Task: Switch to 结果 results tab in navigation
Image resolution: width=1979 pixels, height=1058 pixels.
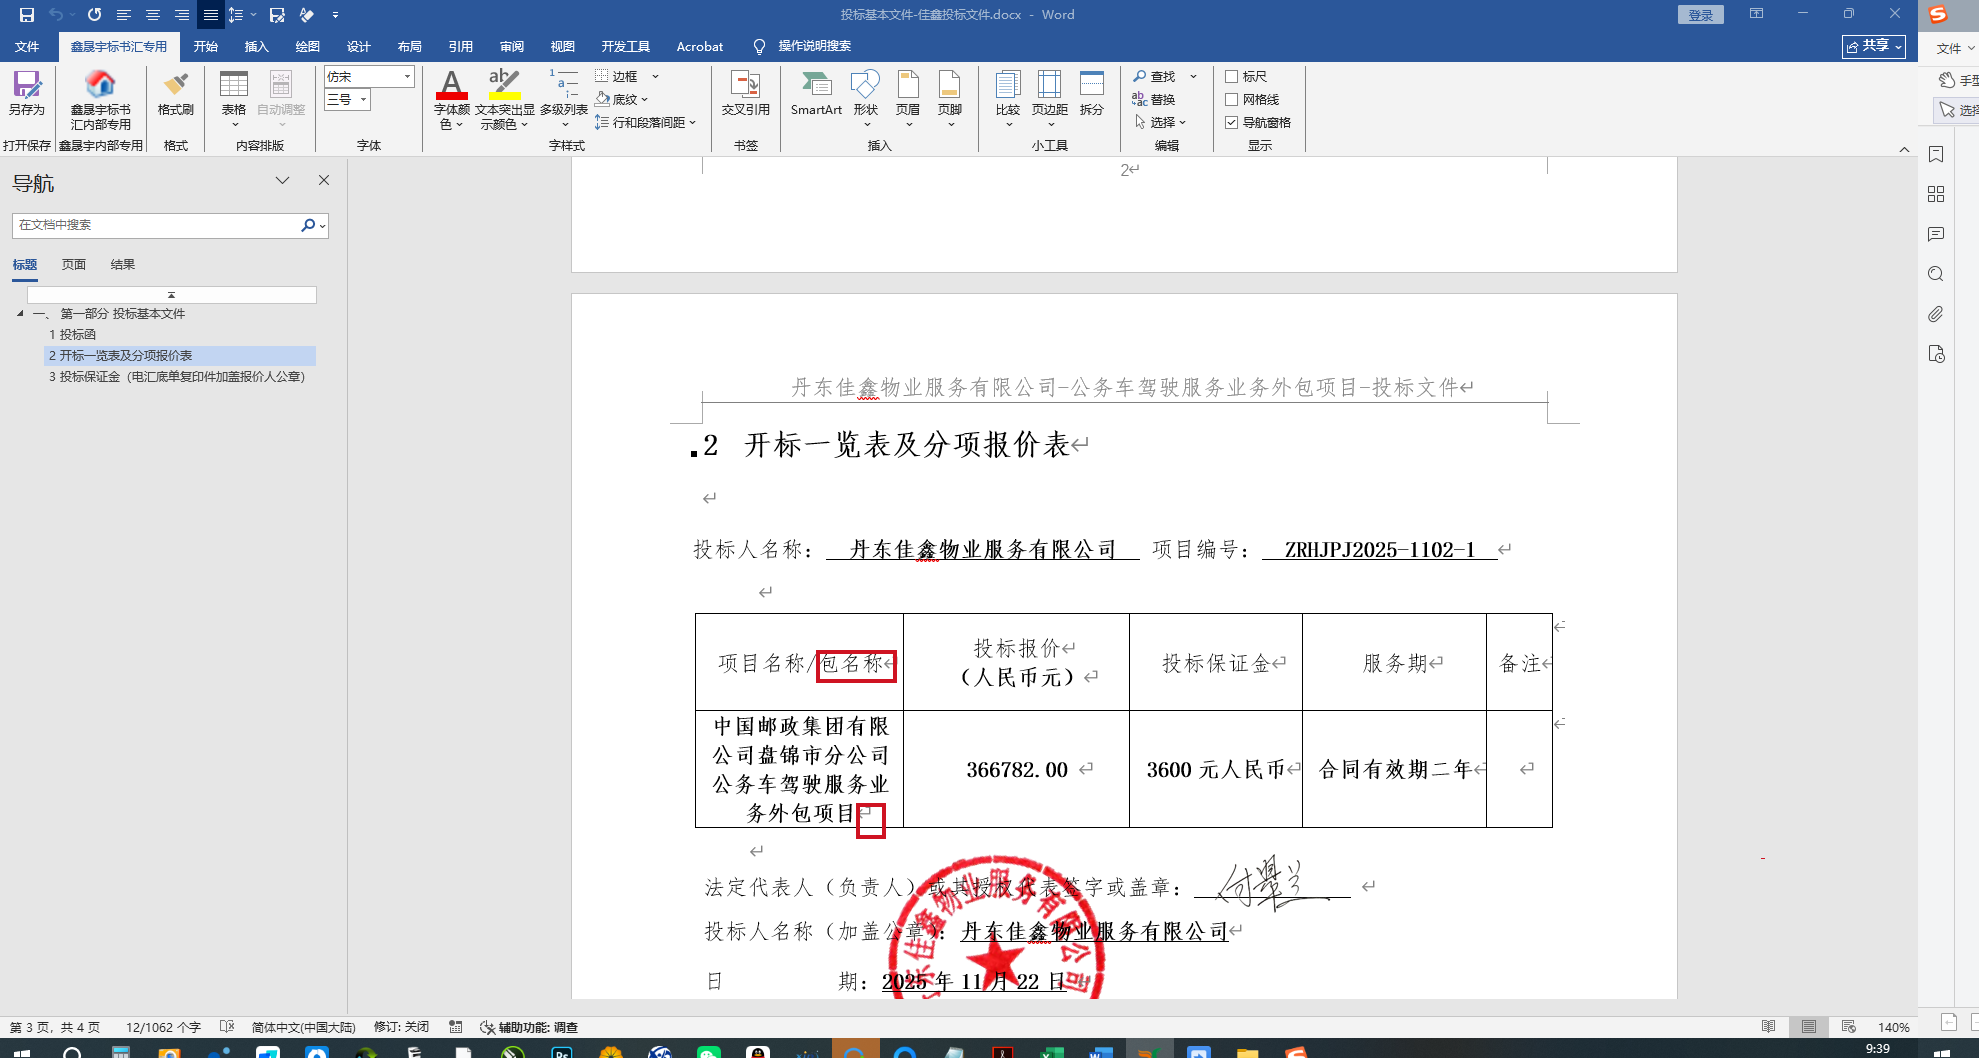Action: 123,265
